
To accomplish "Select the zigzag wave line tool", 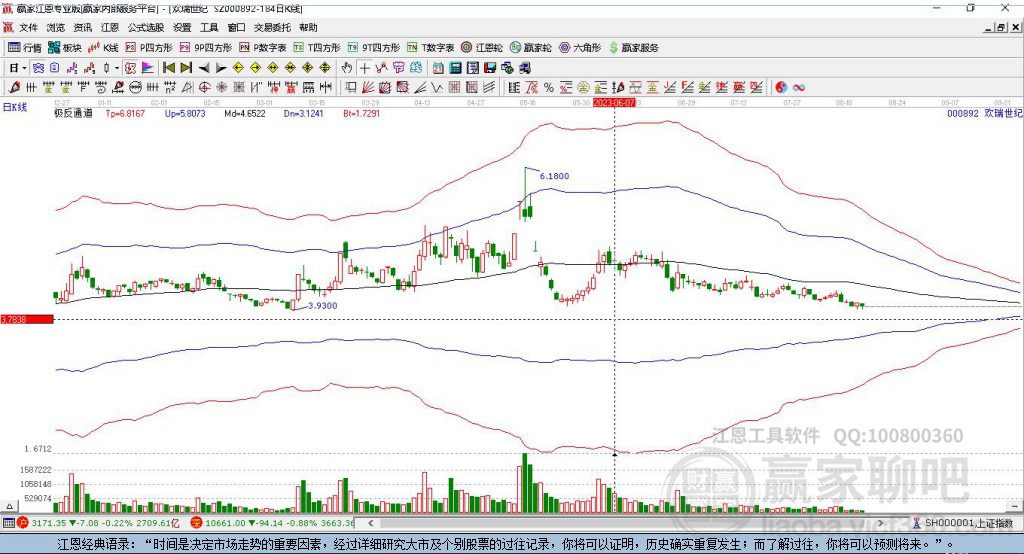I will (x=438, y=87).
